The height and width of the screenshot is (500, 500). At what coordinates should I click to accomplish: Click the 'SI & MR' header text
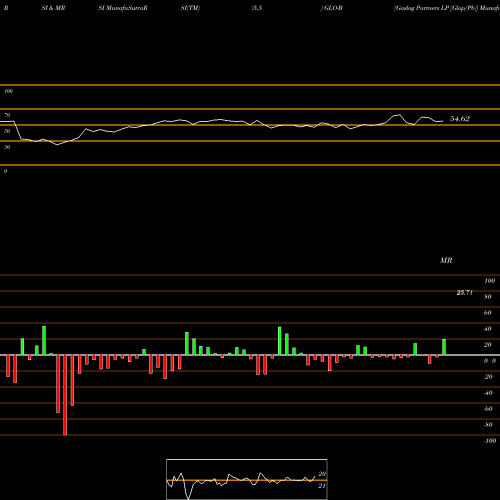coord(53,8)
